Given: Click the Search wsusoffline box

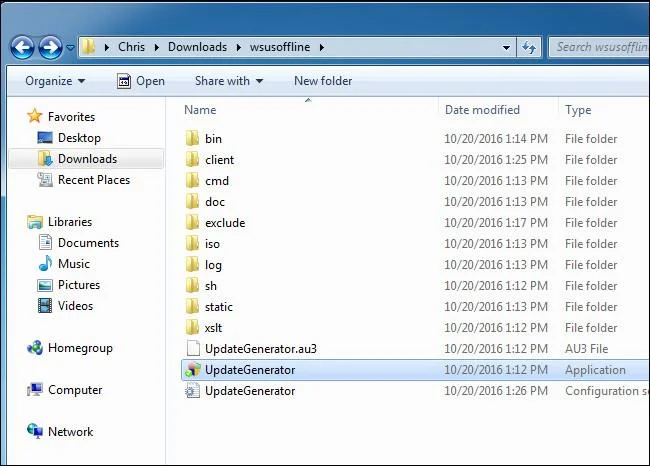Looking at the screenshot, I should click(x=599, y=47).
